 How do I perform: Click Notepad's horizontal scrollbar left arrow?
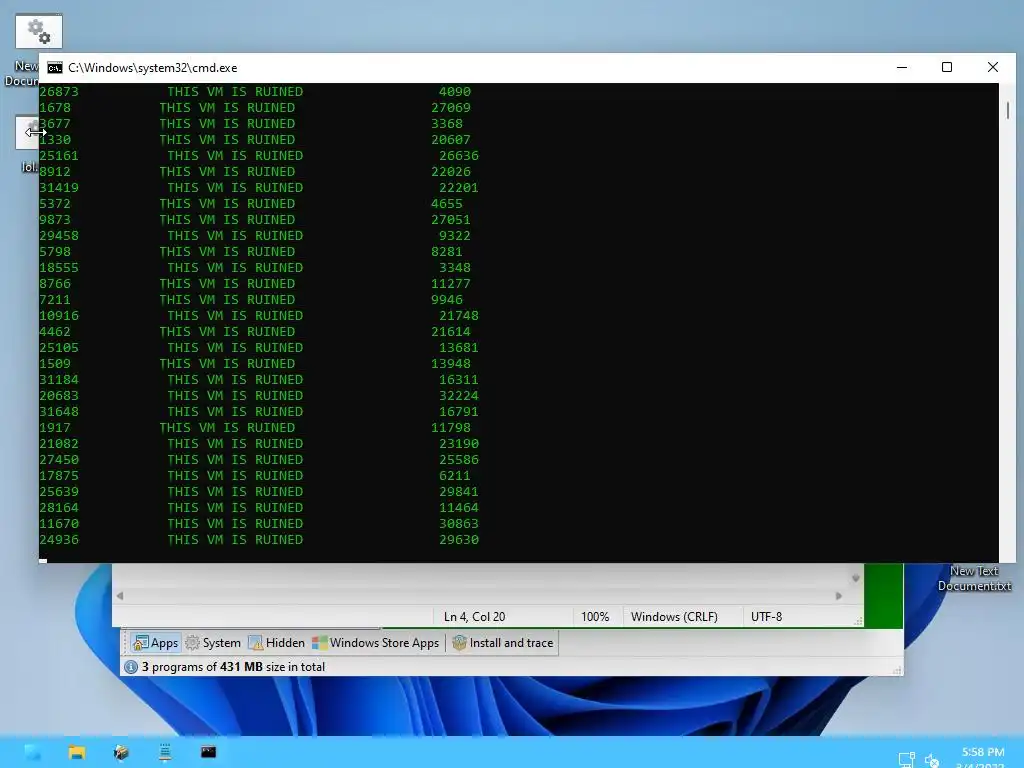pos(120,596)
